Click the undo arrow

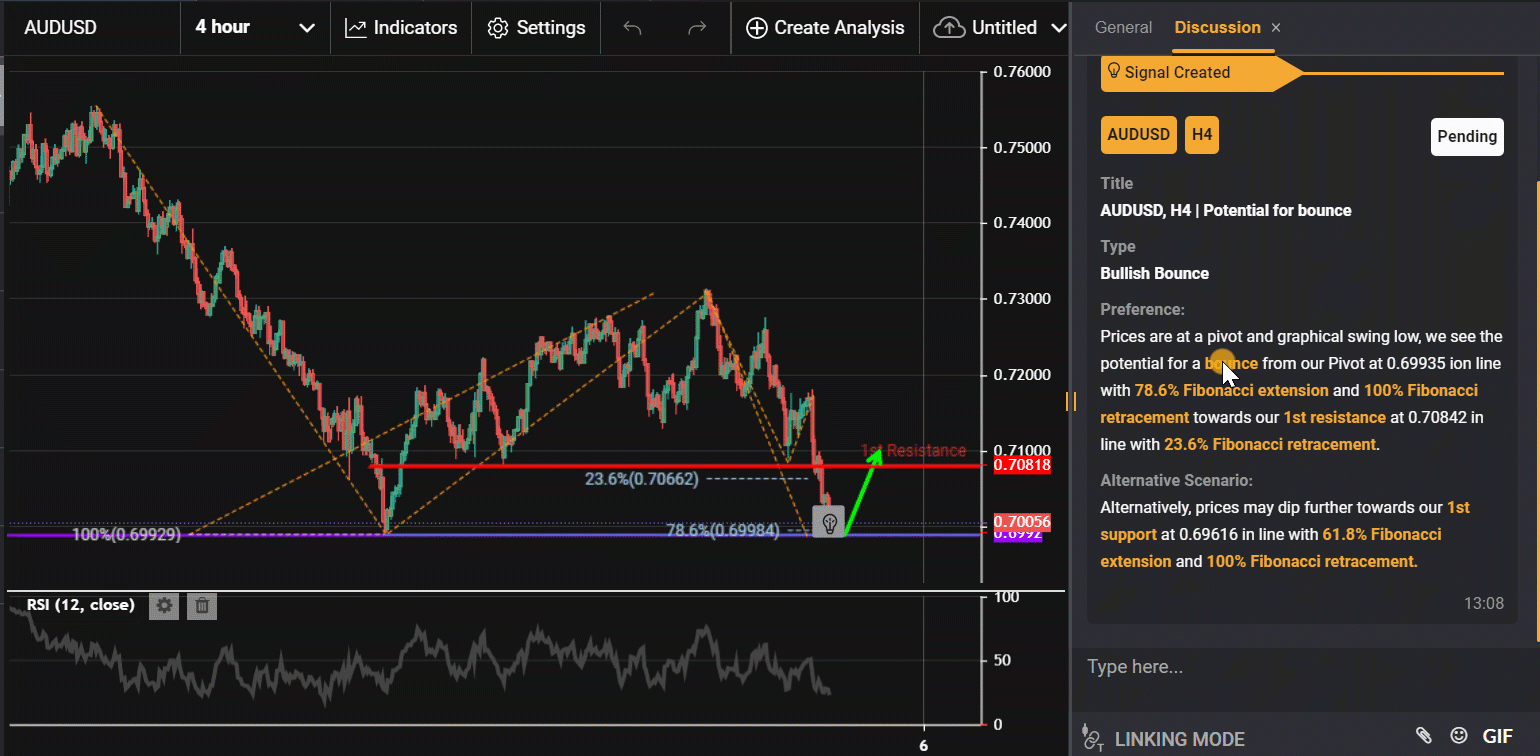(x=632, y=28)
